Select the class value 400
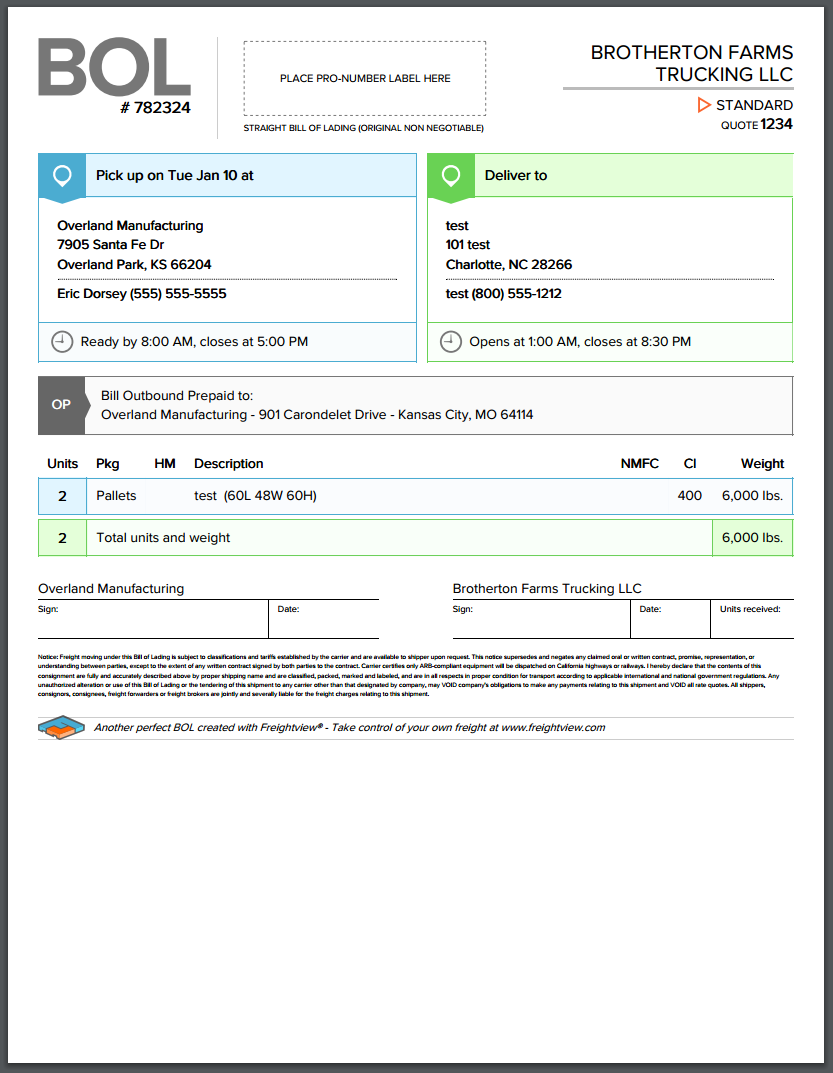Viewport: 833px width, 1073px height. click(690, 495)
